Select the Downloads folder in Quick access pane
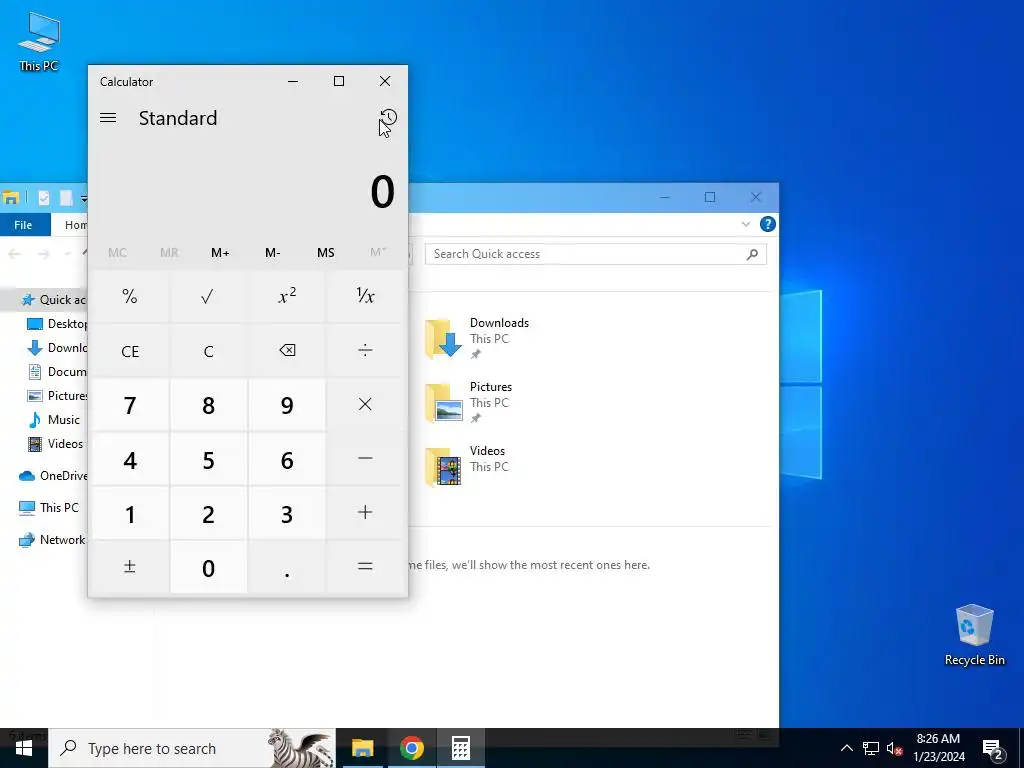Viewport: 1024px width, 768px height. point(477,338)
